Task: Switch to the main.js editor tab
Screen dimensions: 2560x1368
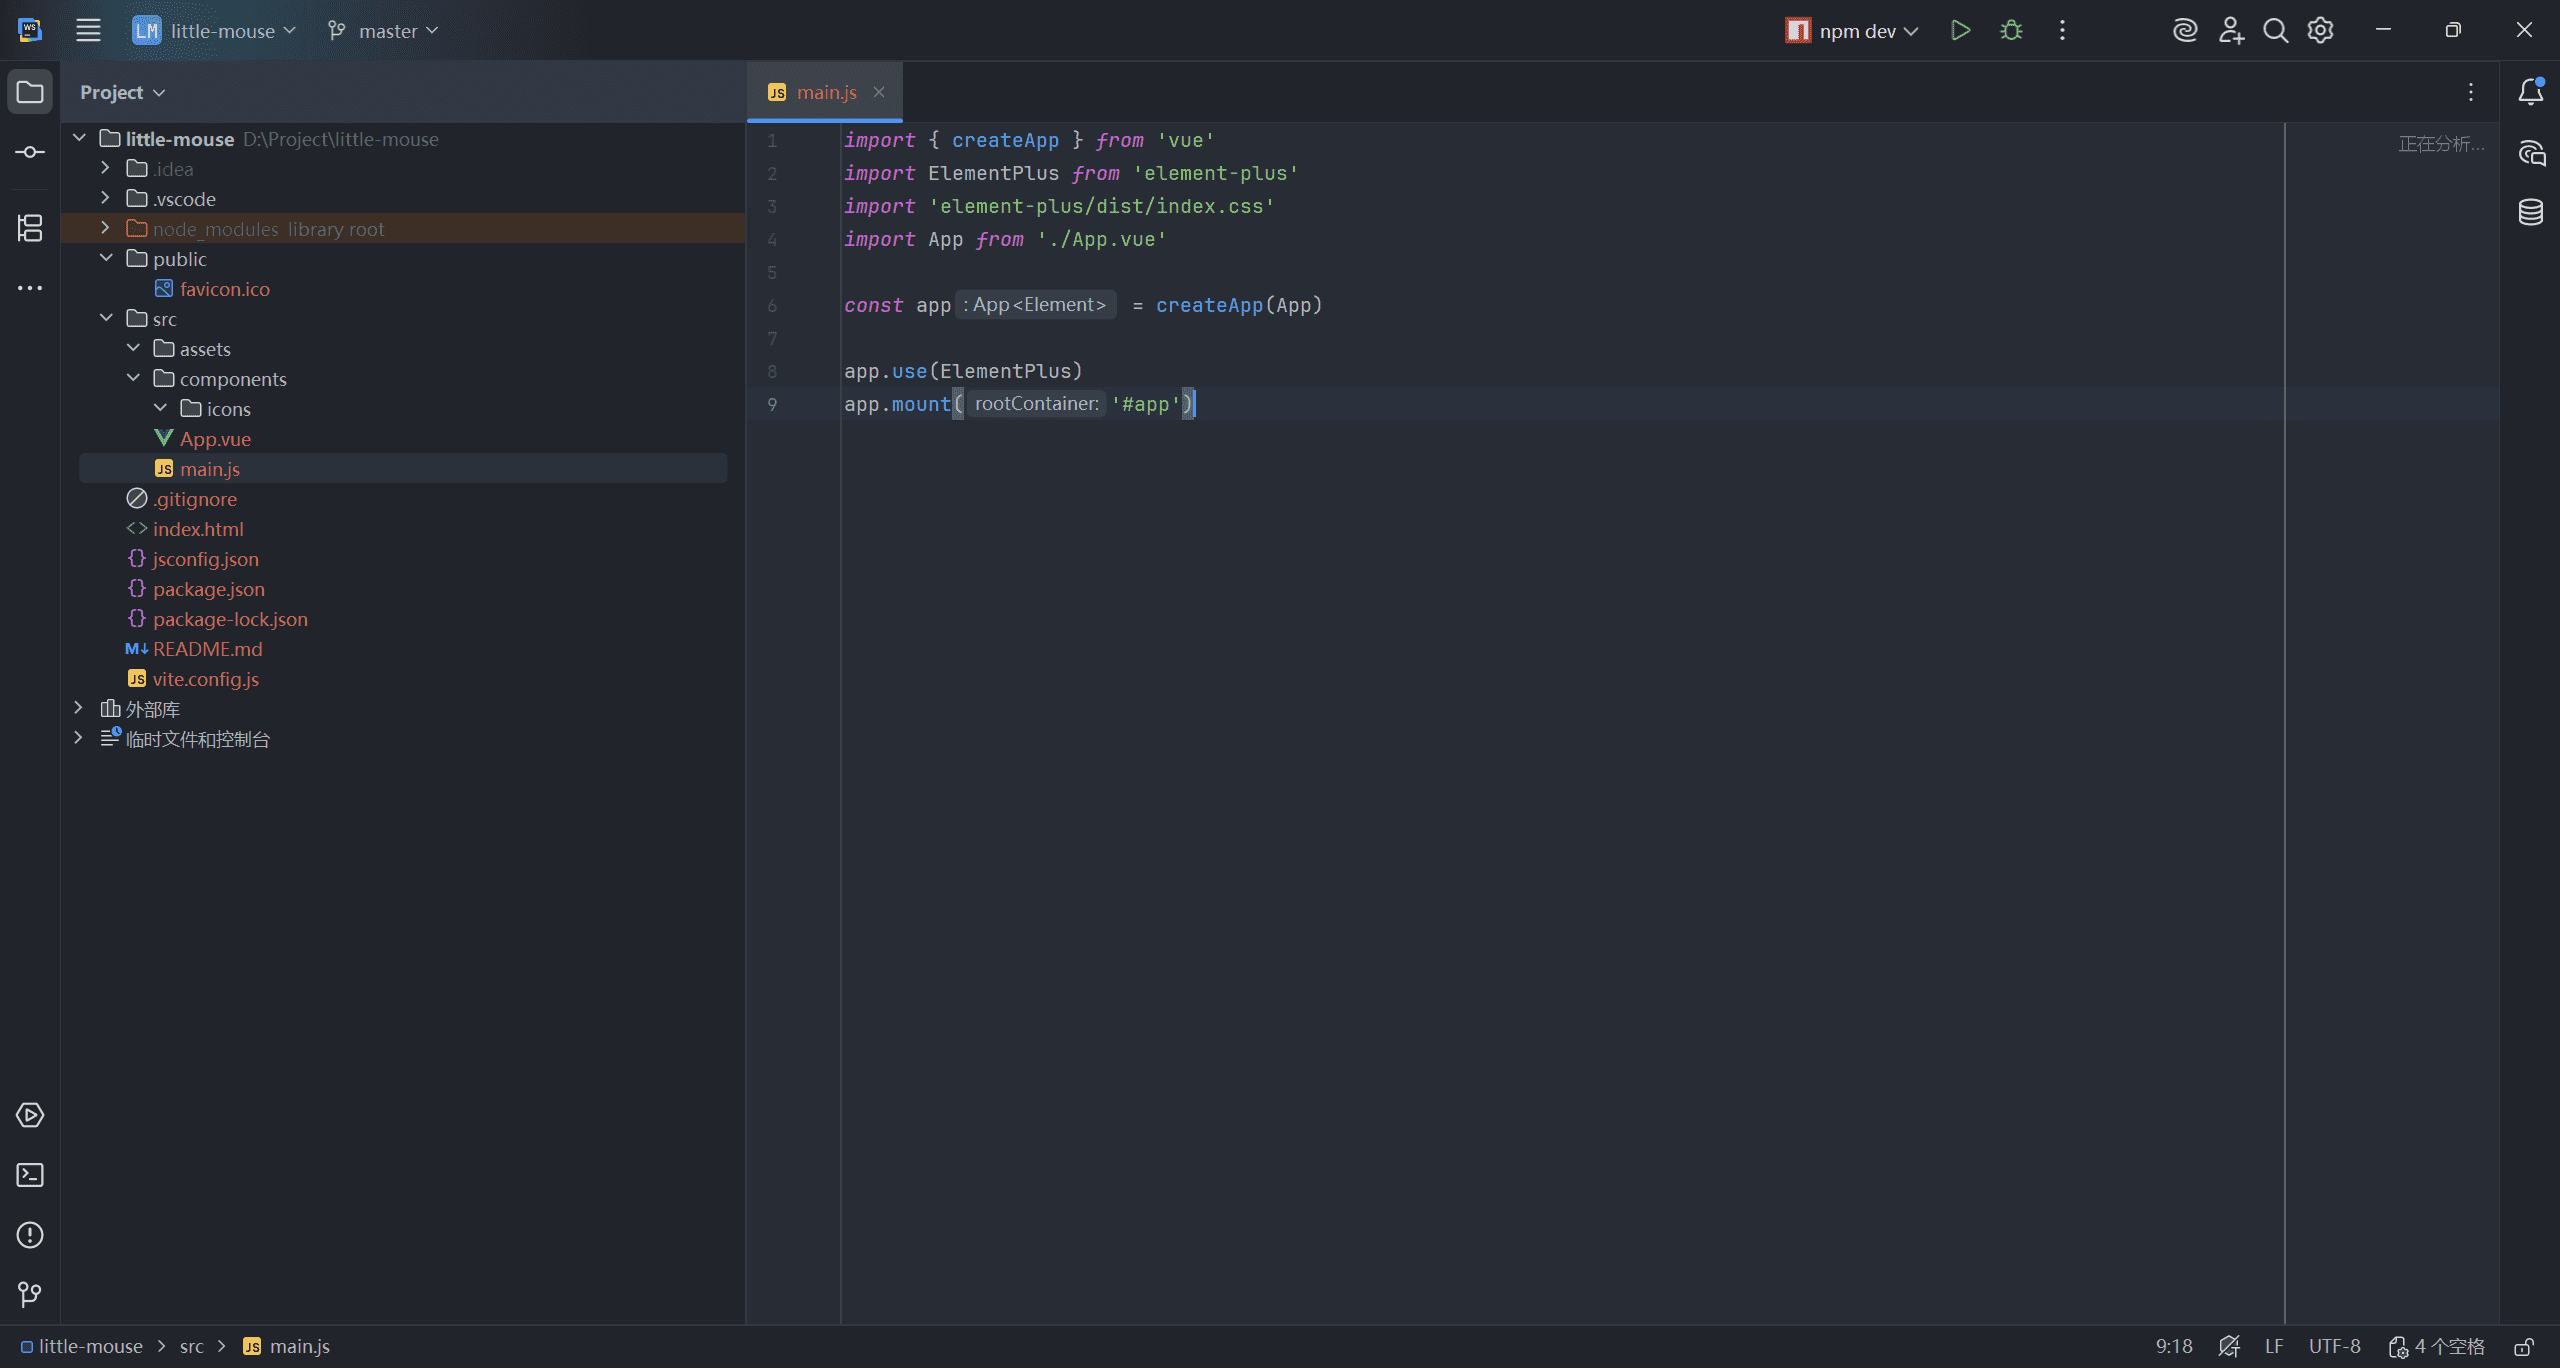Action: [826, 92]
